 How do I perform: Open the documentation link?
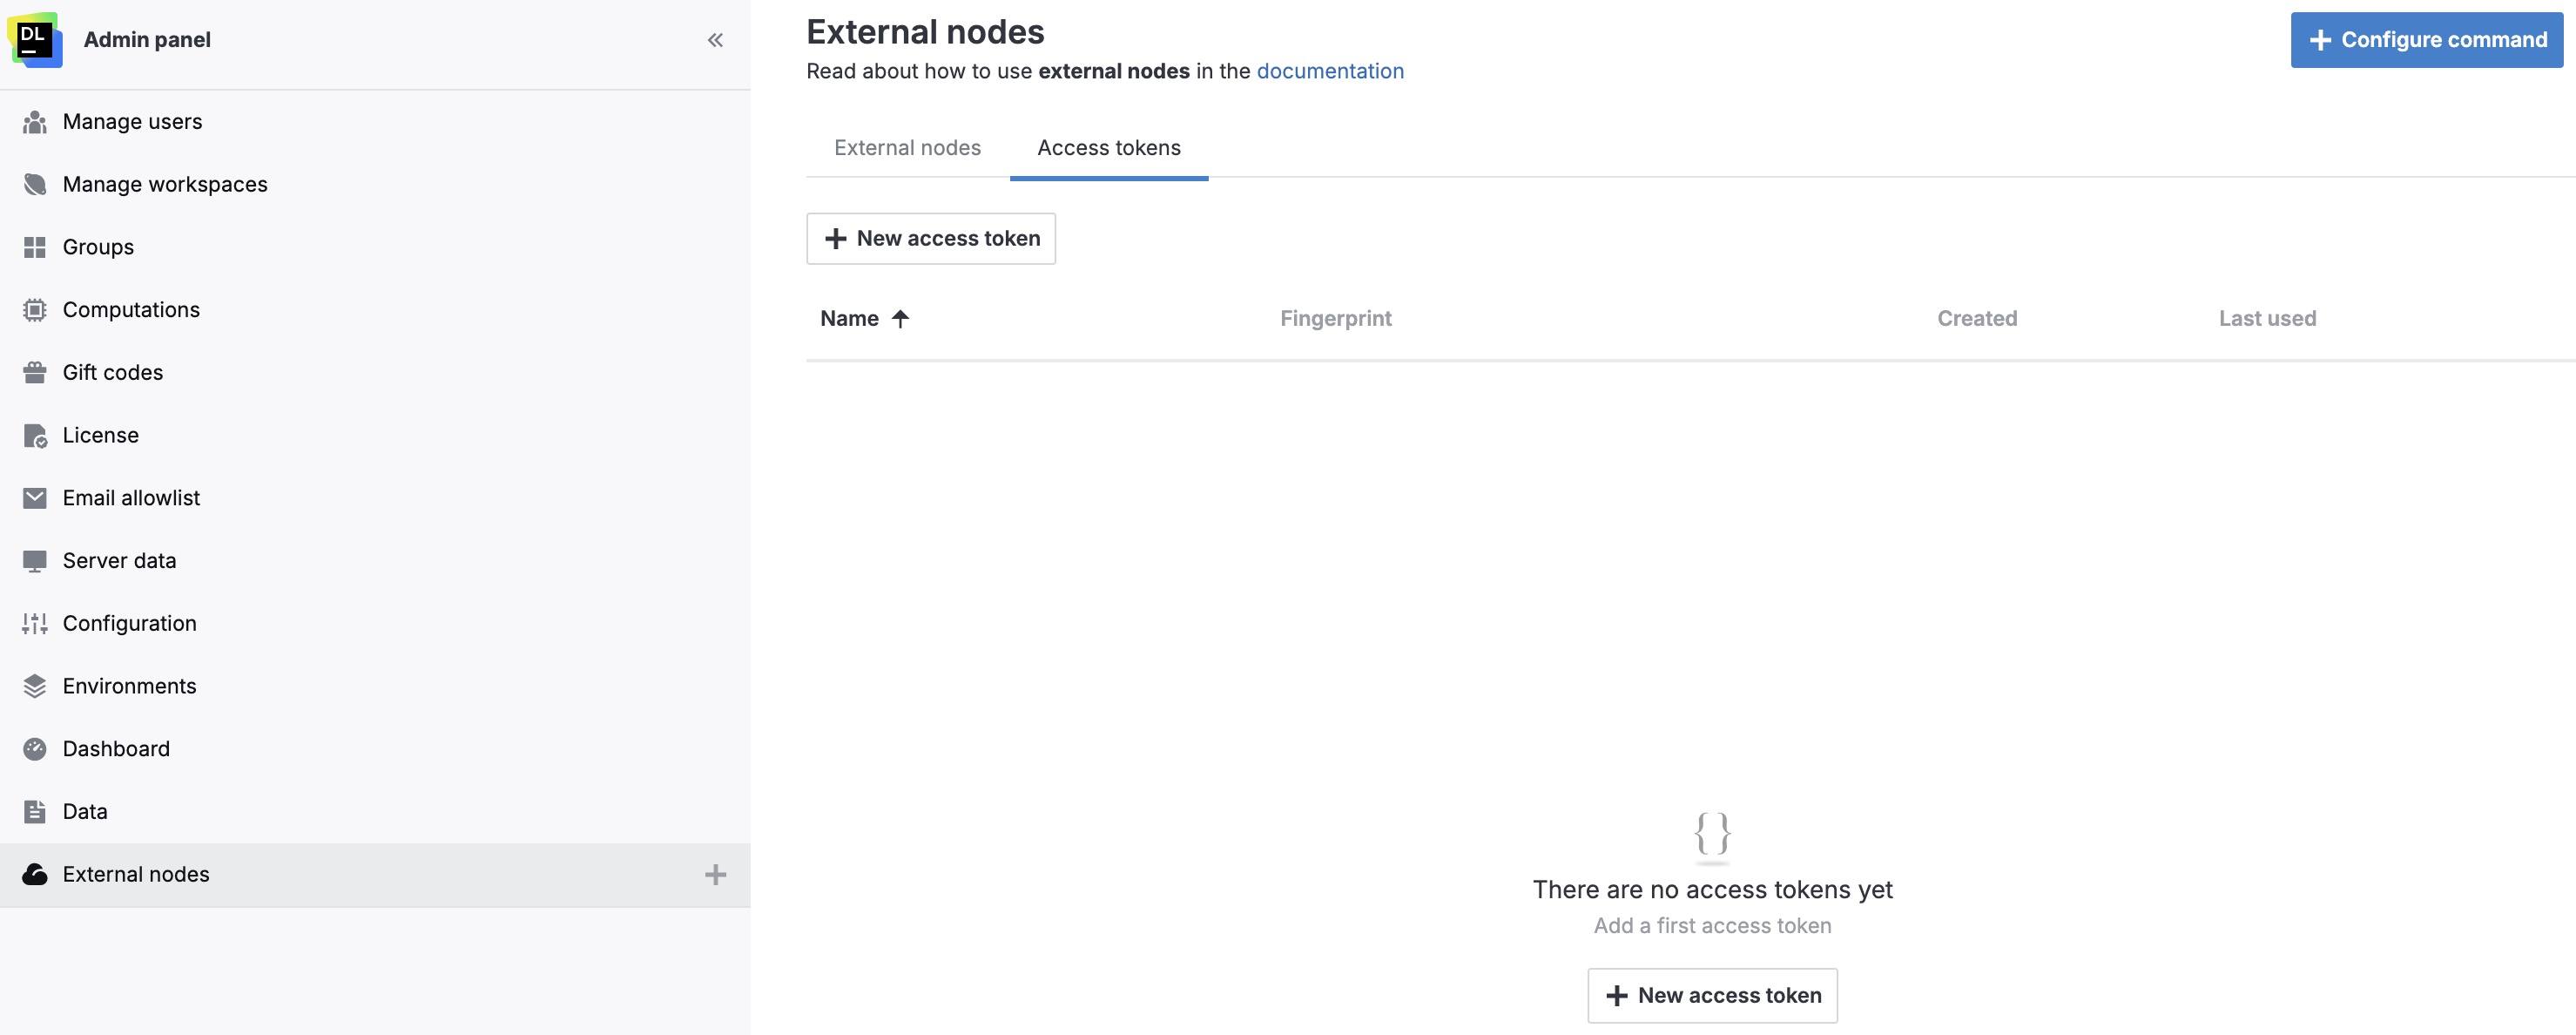tap(1330, 71)
